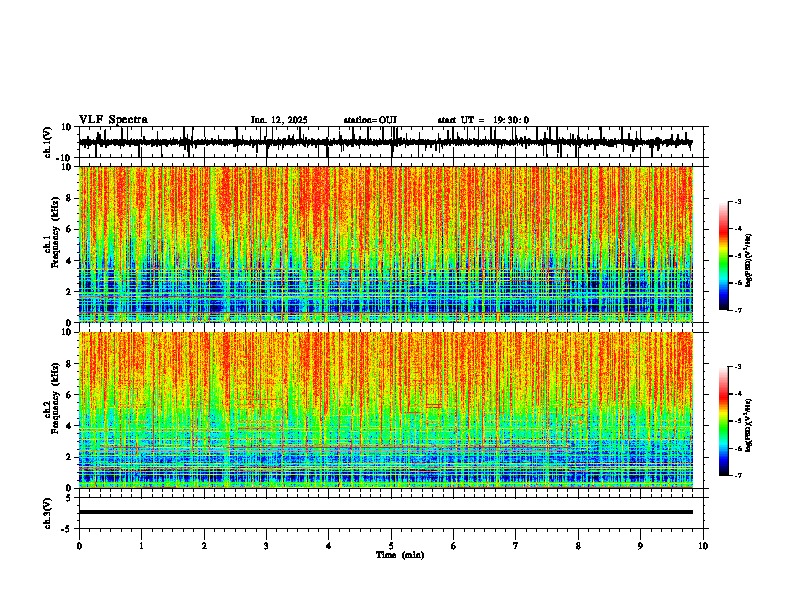Select the date text "Jan. 12, 2025"

point(279,120)
